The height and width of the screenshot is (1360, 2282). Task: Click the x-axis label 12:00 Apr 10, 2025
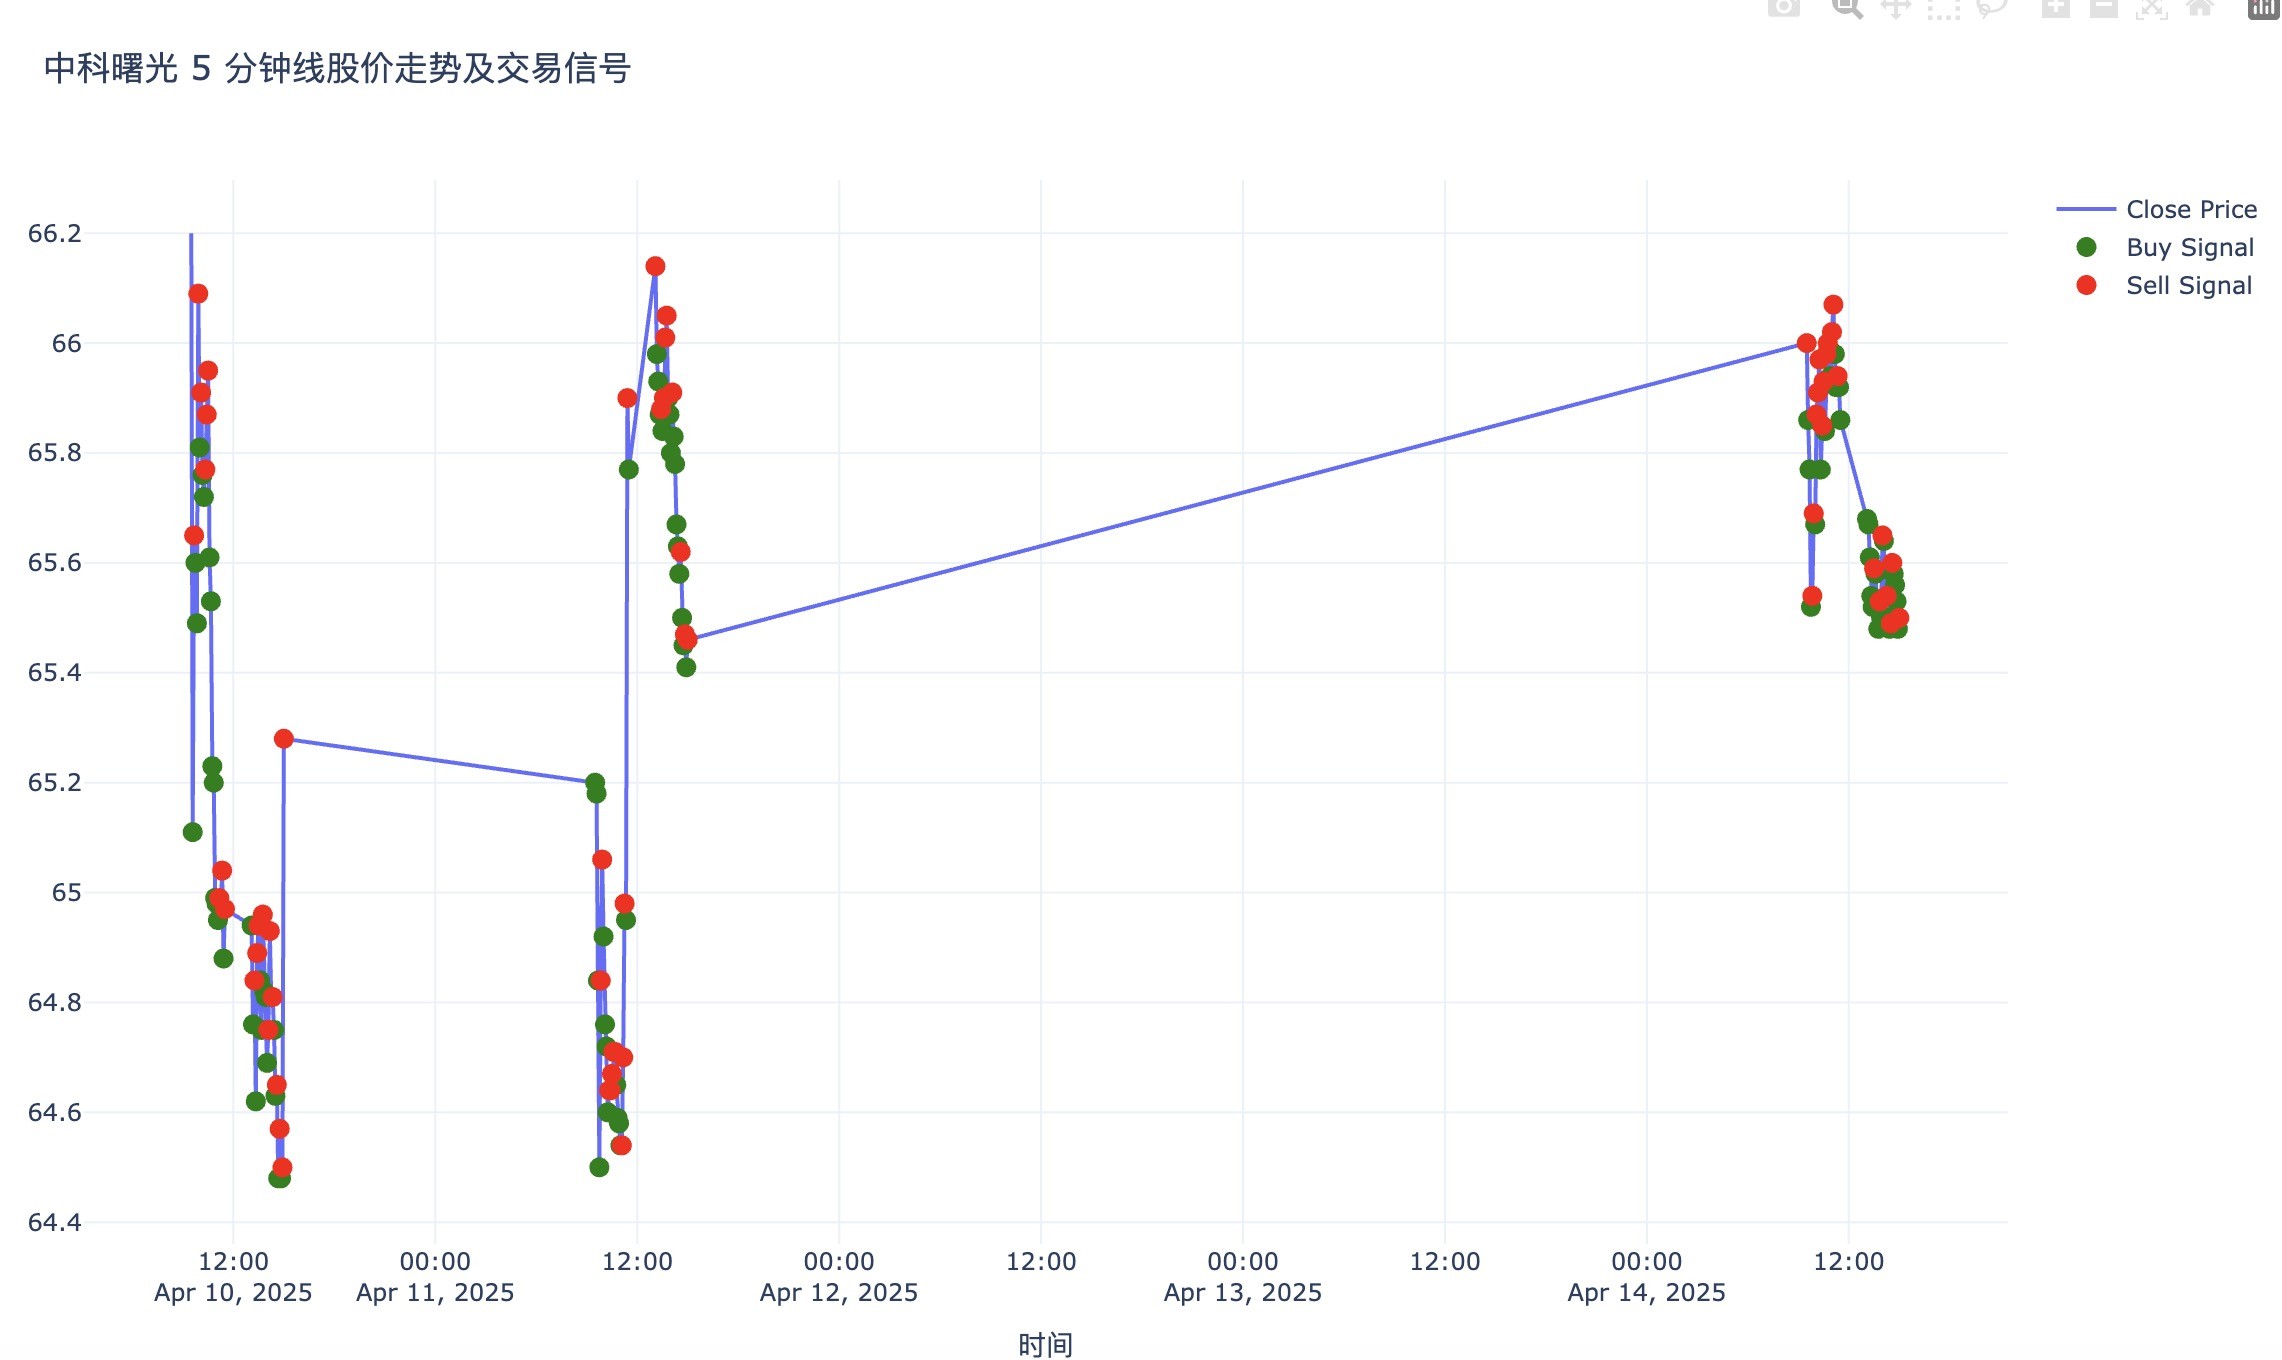coord(233,1277)
